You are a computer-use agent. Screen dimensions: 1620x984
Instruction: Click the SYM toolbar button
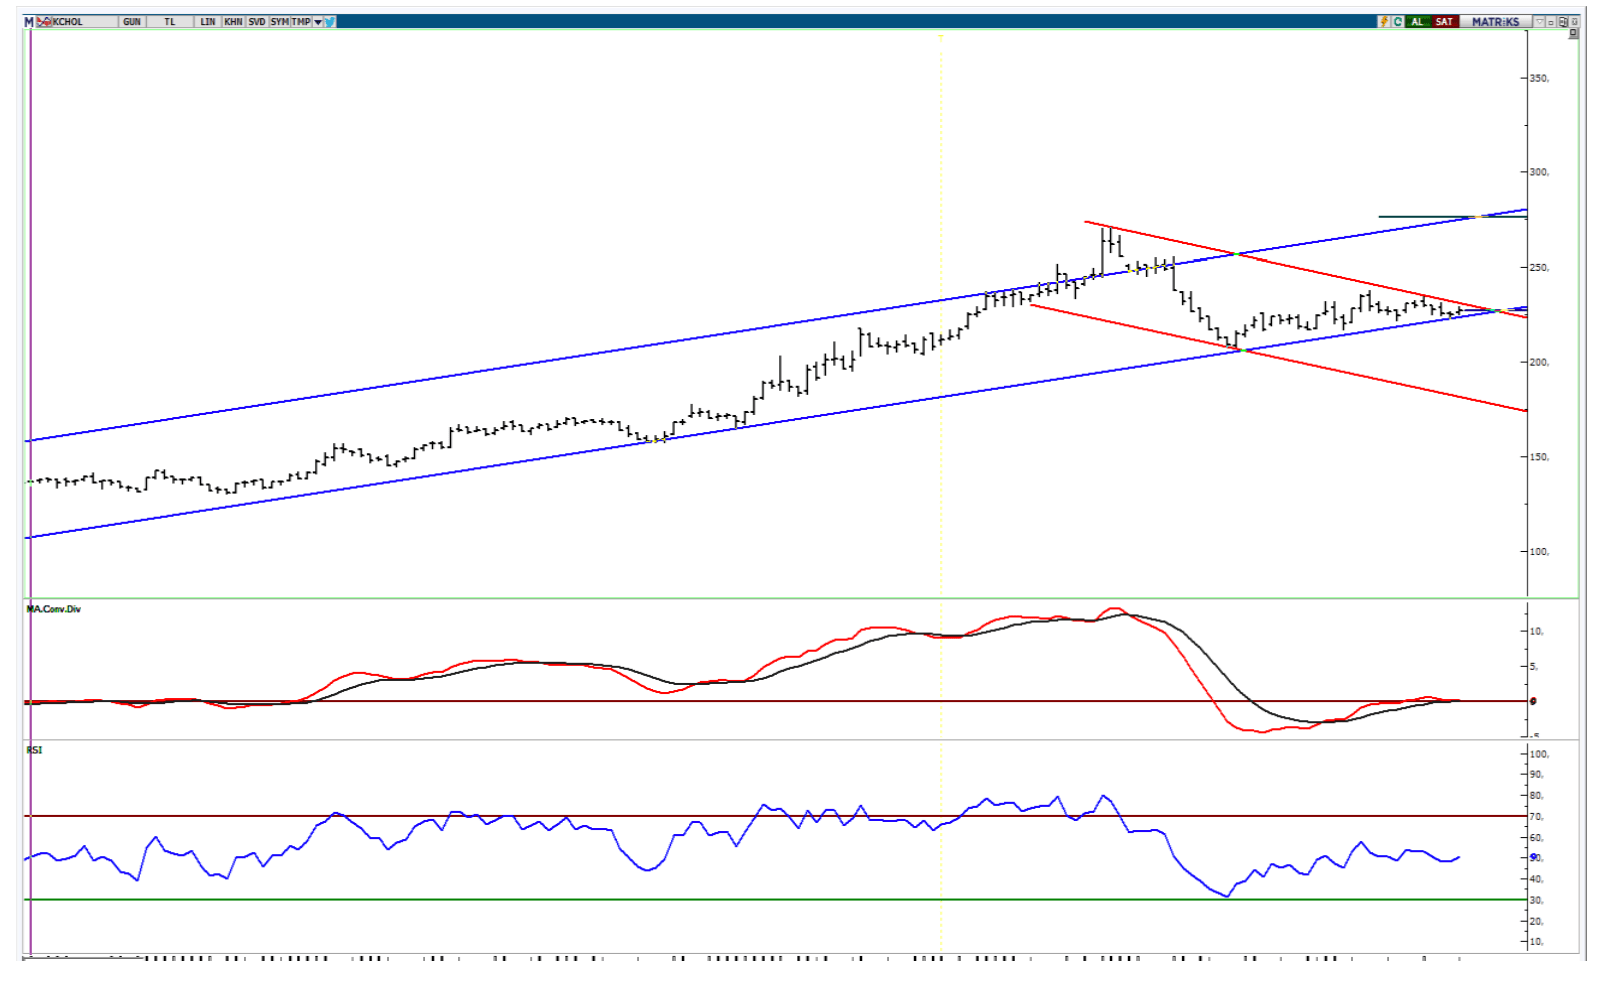[x=280, y=21]
